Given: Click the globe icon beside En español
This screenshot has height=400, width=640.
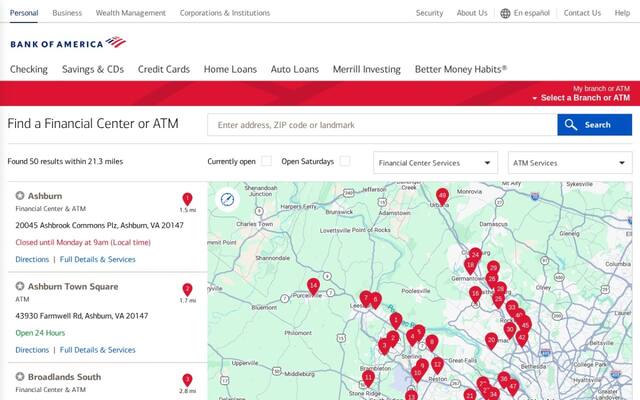Looking at the screenshot, I should click(505, 13).
